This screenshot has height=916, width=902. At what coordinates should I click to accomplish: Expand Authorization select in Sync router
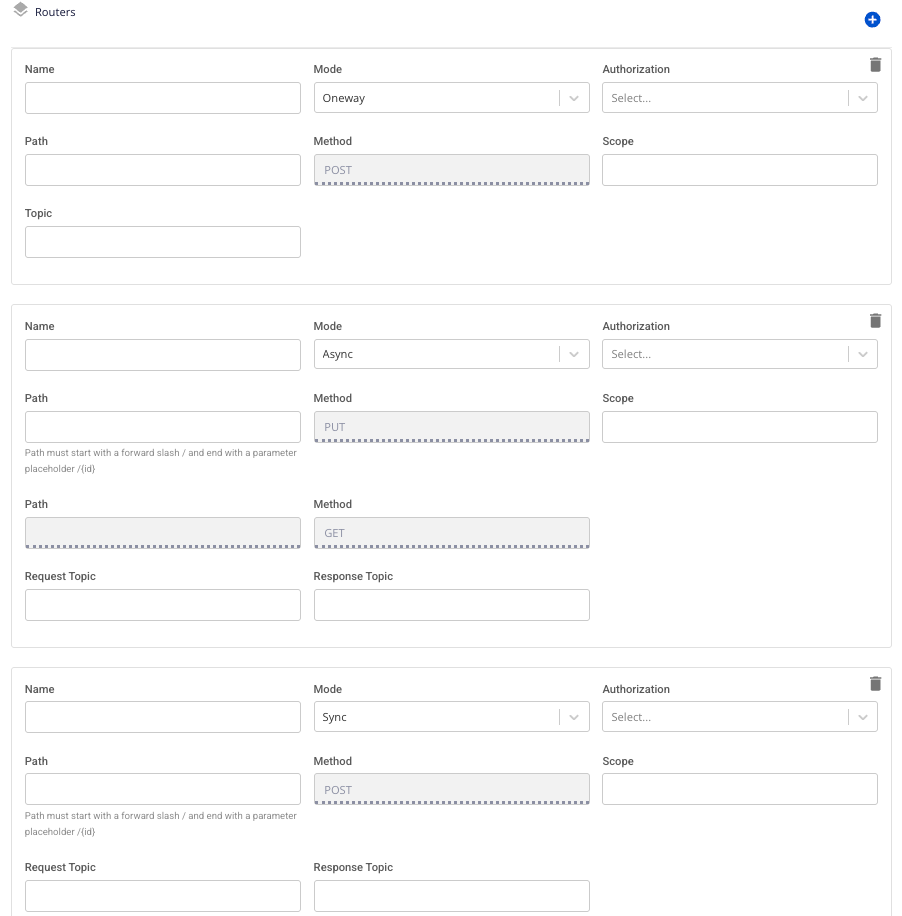click(x=739, y=717)
